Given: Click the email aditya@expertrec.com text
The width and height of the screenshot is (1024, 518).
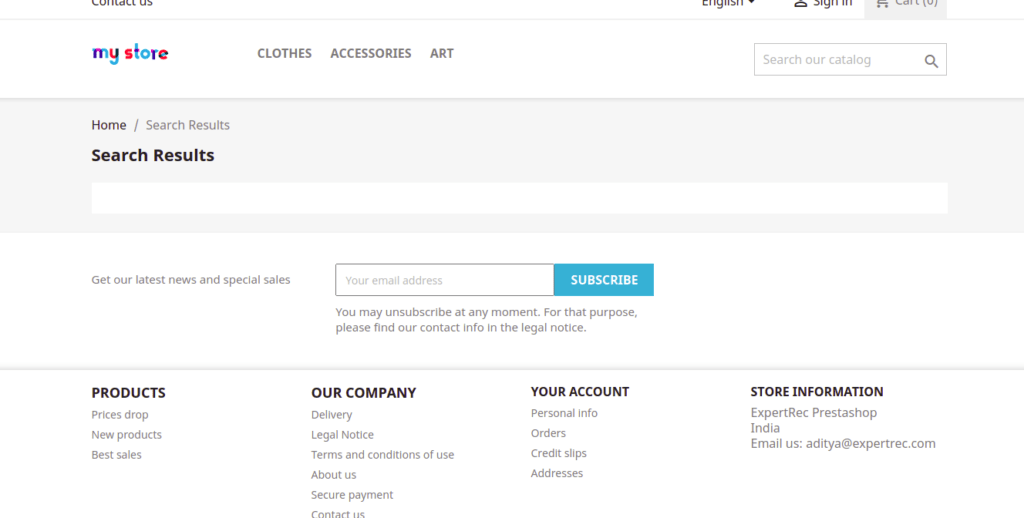Looking at the screenshot, I should (x=871, y=444).
